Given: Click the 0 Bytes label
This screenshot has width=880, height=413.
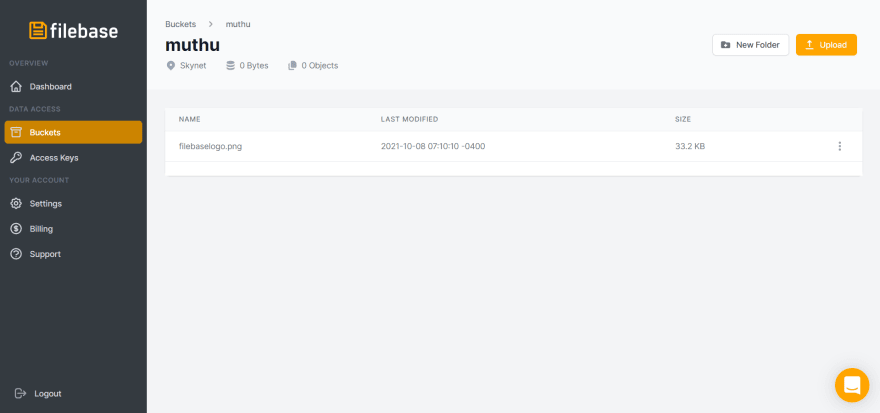Looking at the screenshot, I should (254, 66).
